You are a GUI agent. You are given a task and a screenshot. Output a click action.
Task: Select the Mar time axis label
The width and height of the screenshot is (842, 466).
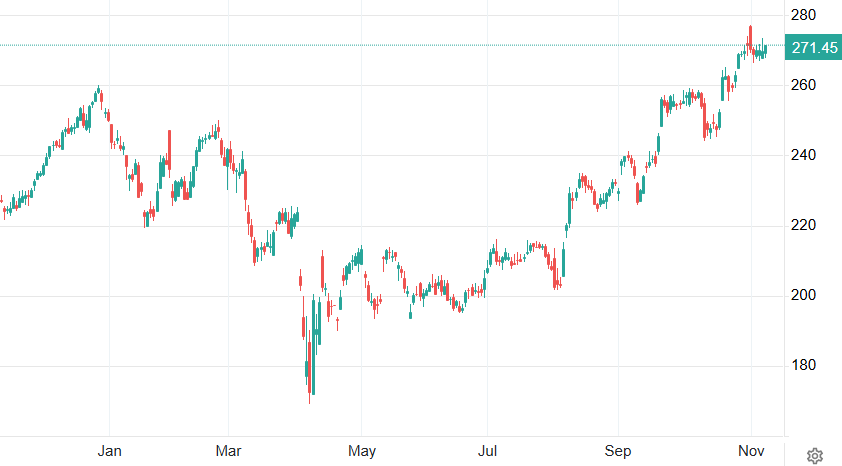click(231, 451)
